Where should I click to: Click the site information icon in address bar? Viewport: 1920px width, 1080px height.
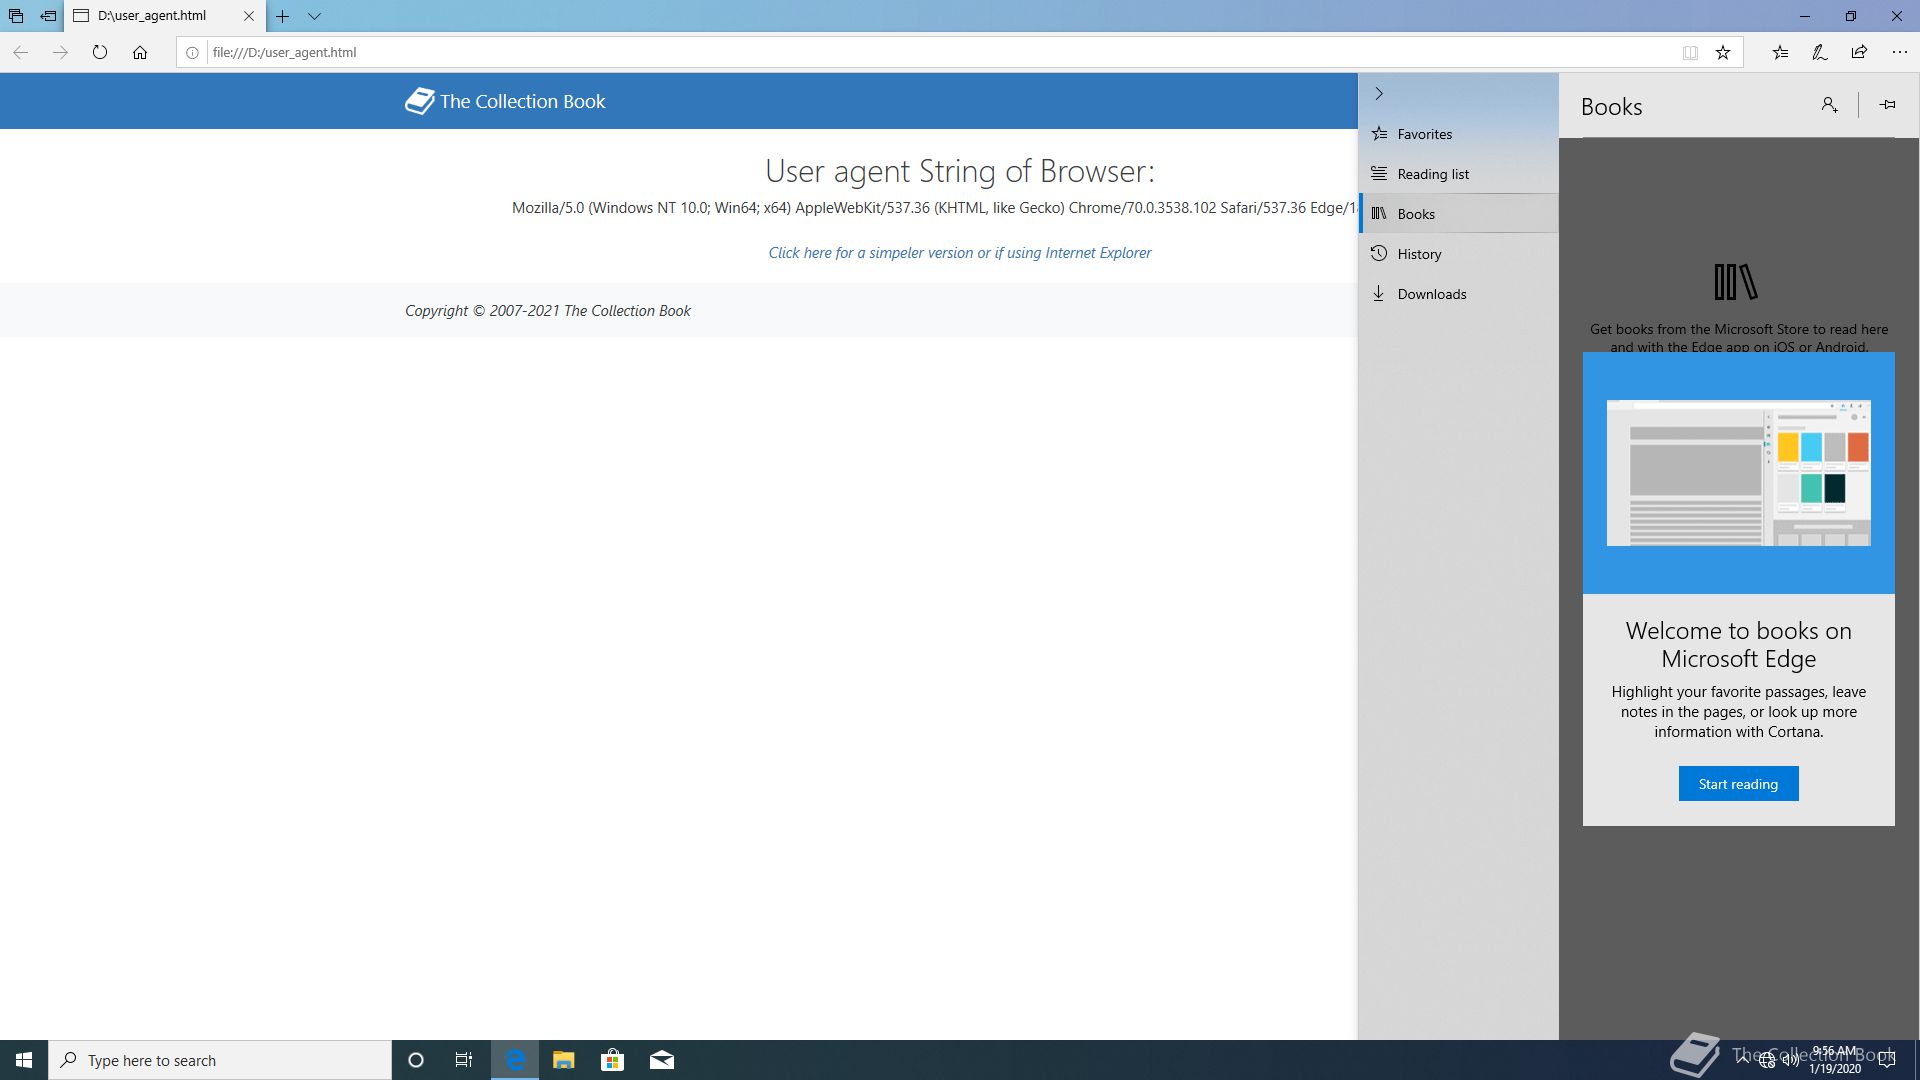click(192, 53)
